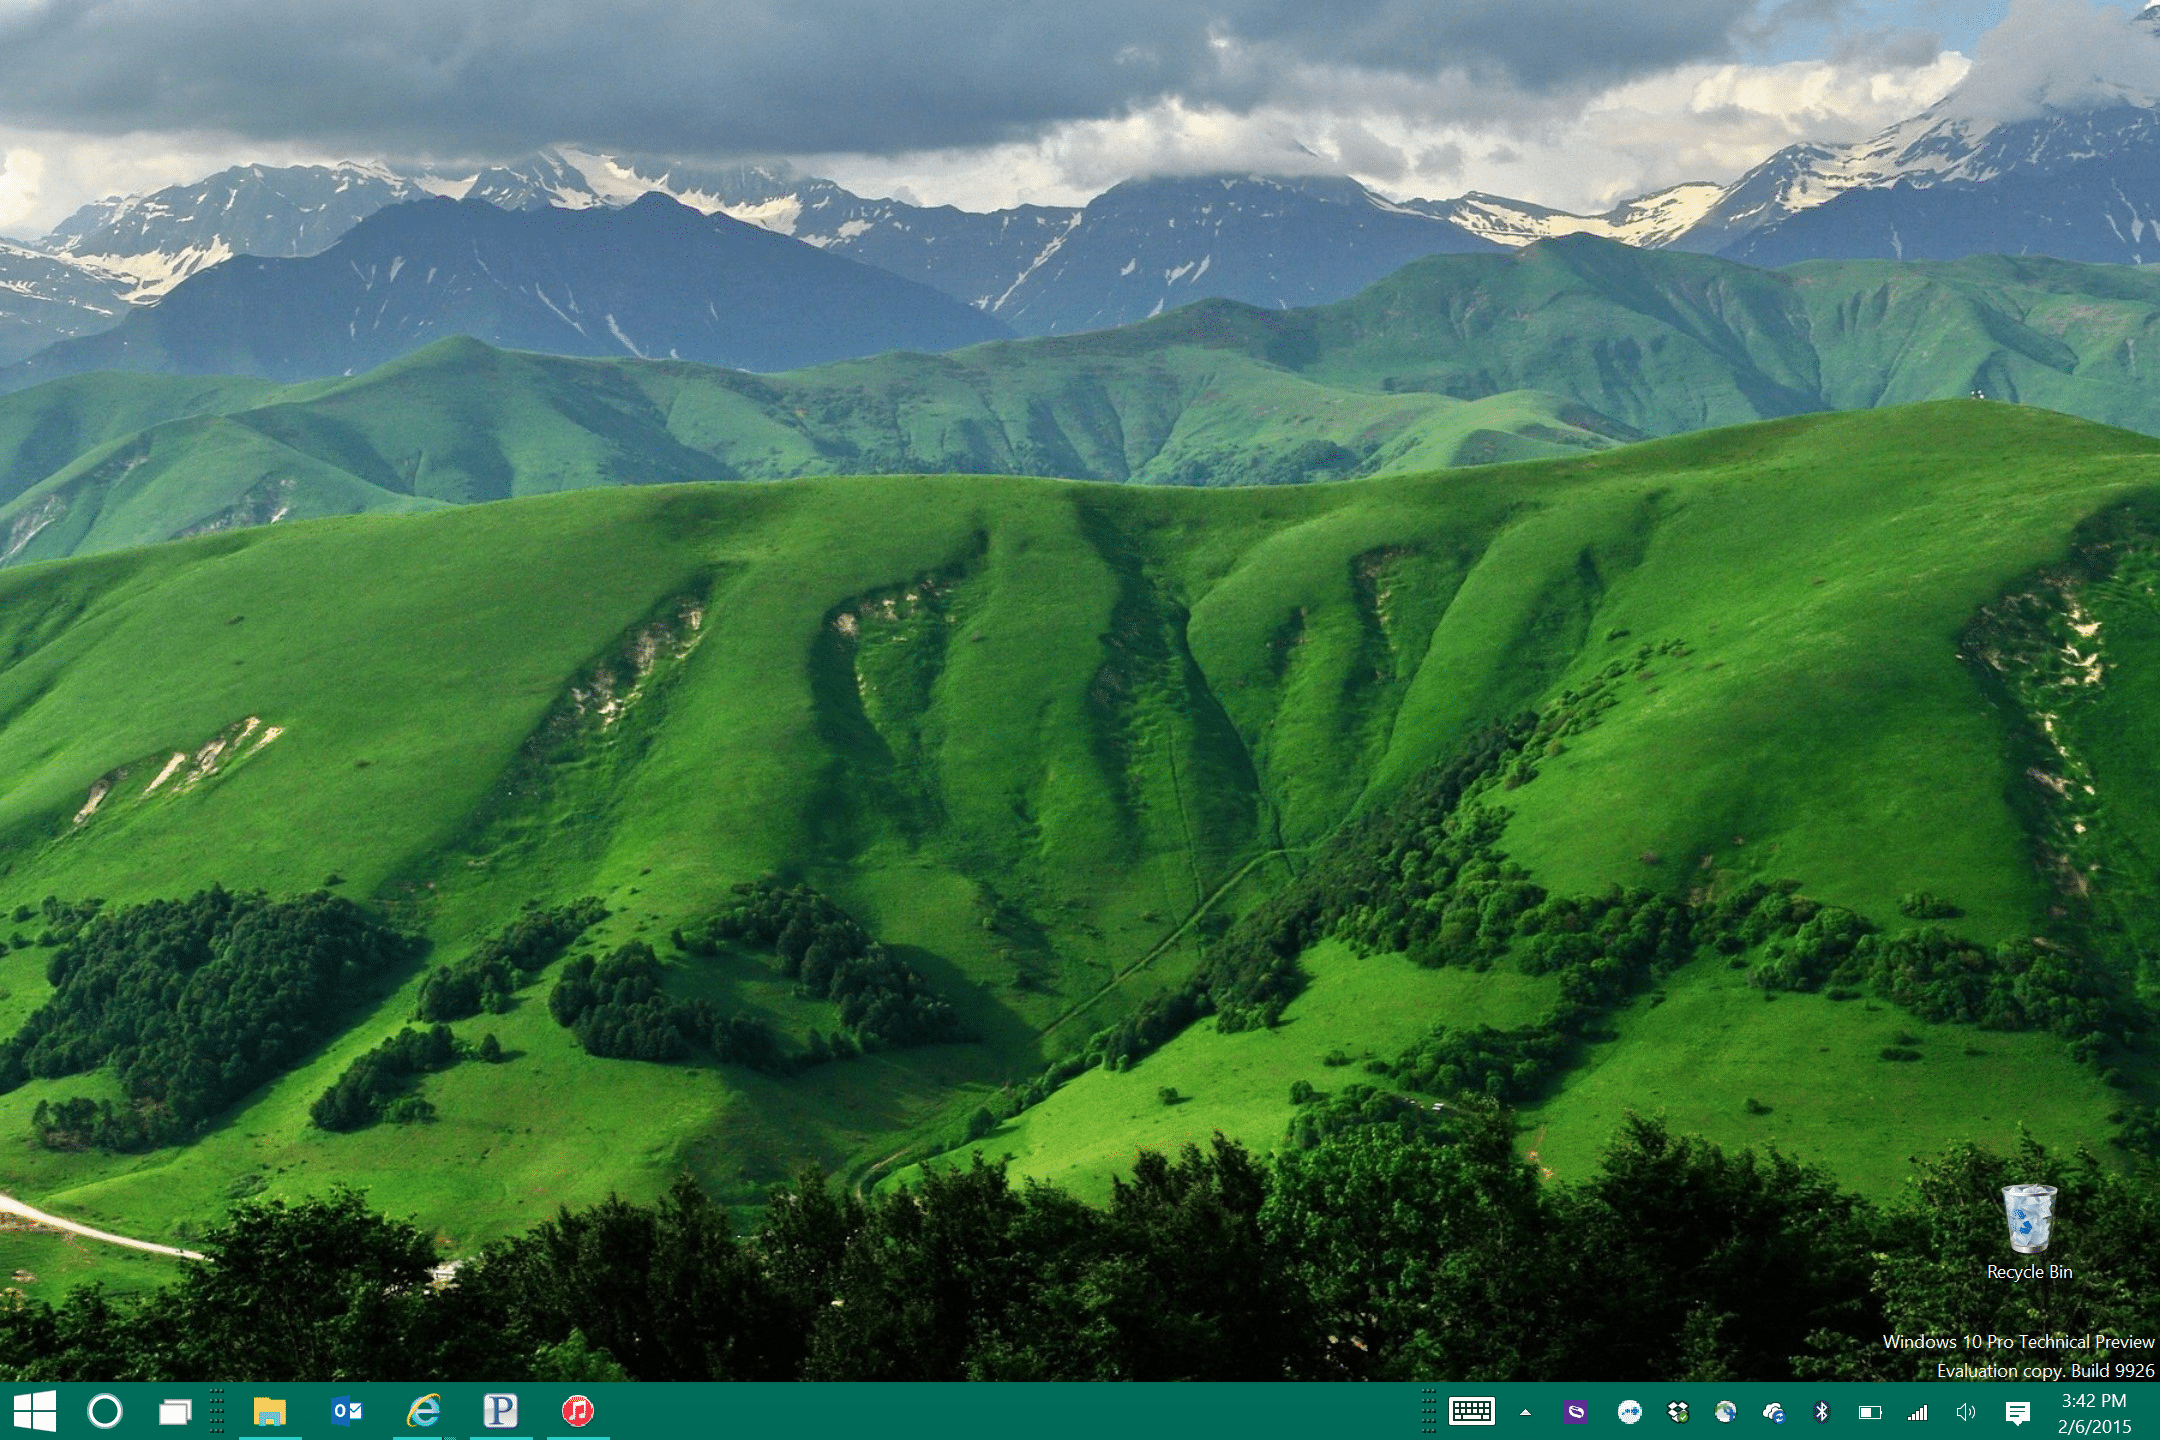Open Internet Explorer from the taskbar
Screen dimensions: 2160x1440
coord(424,1411)
